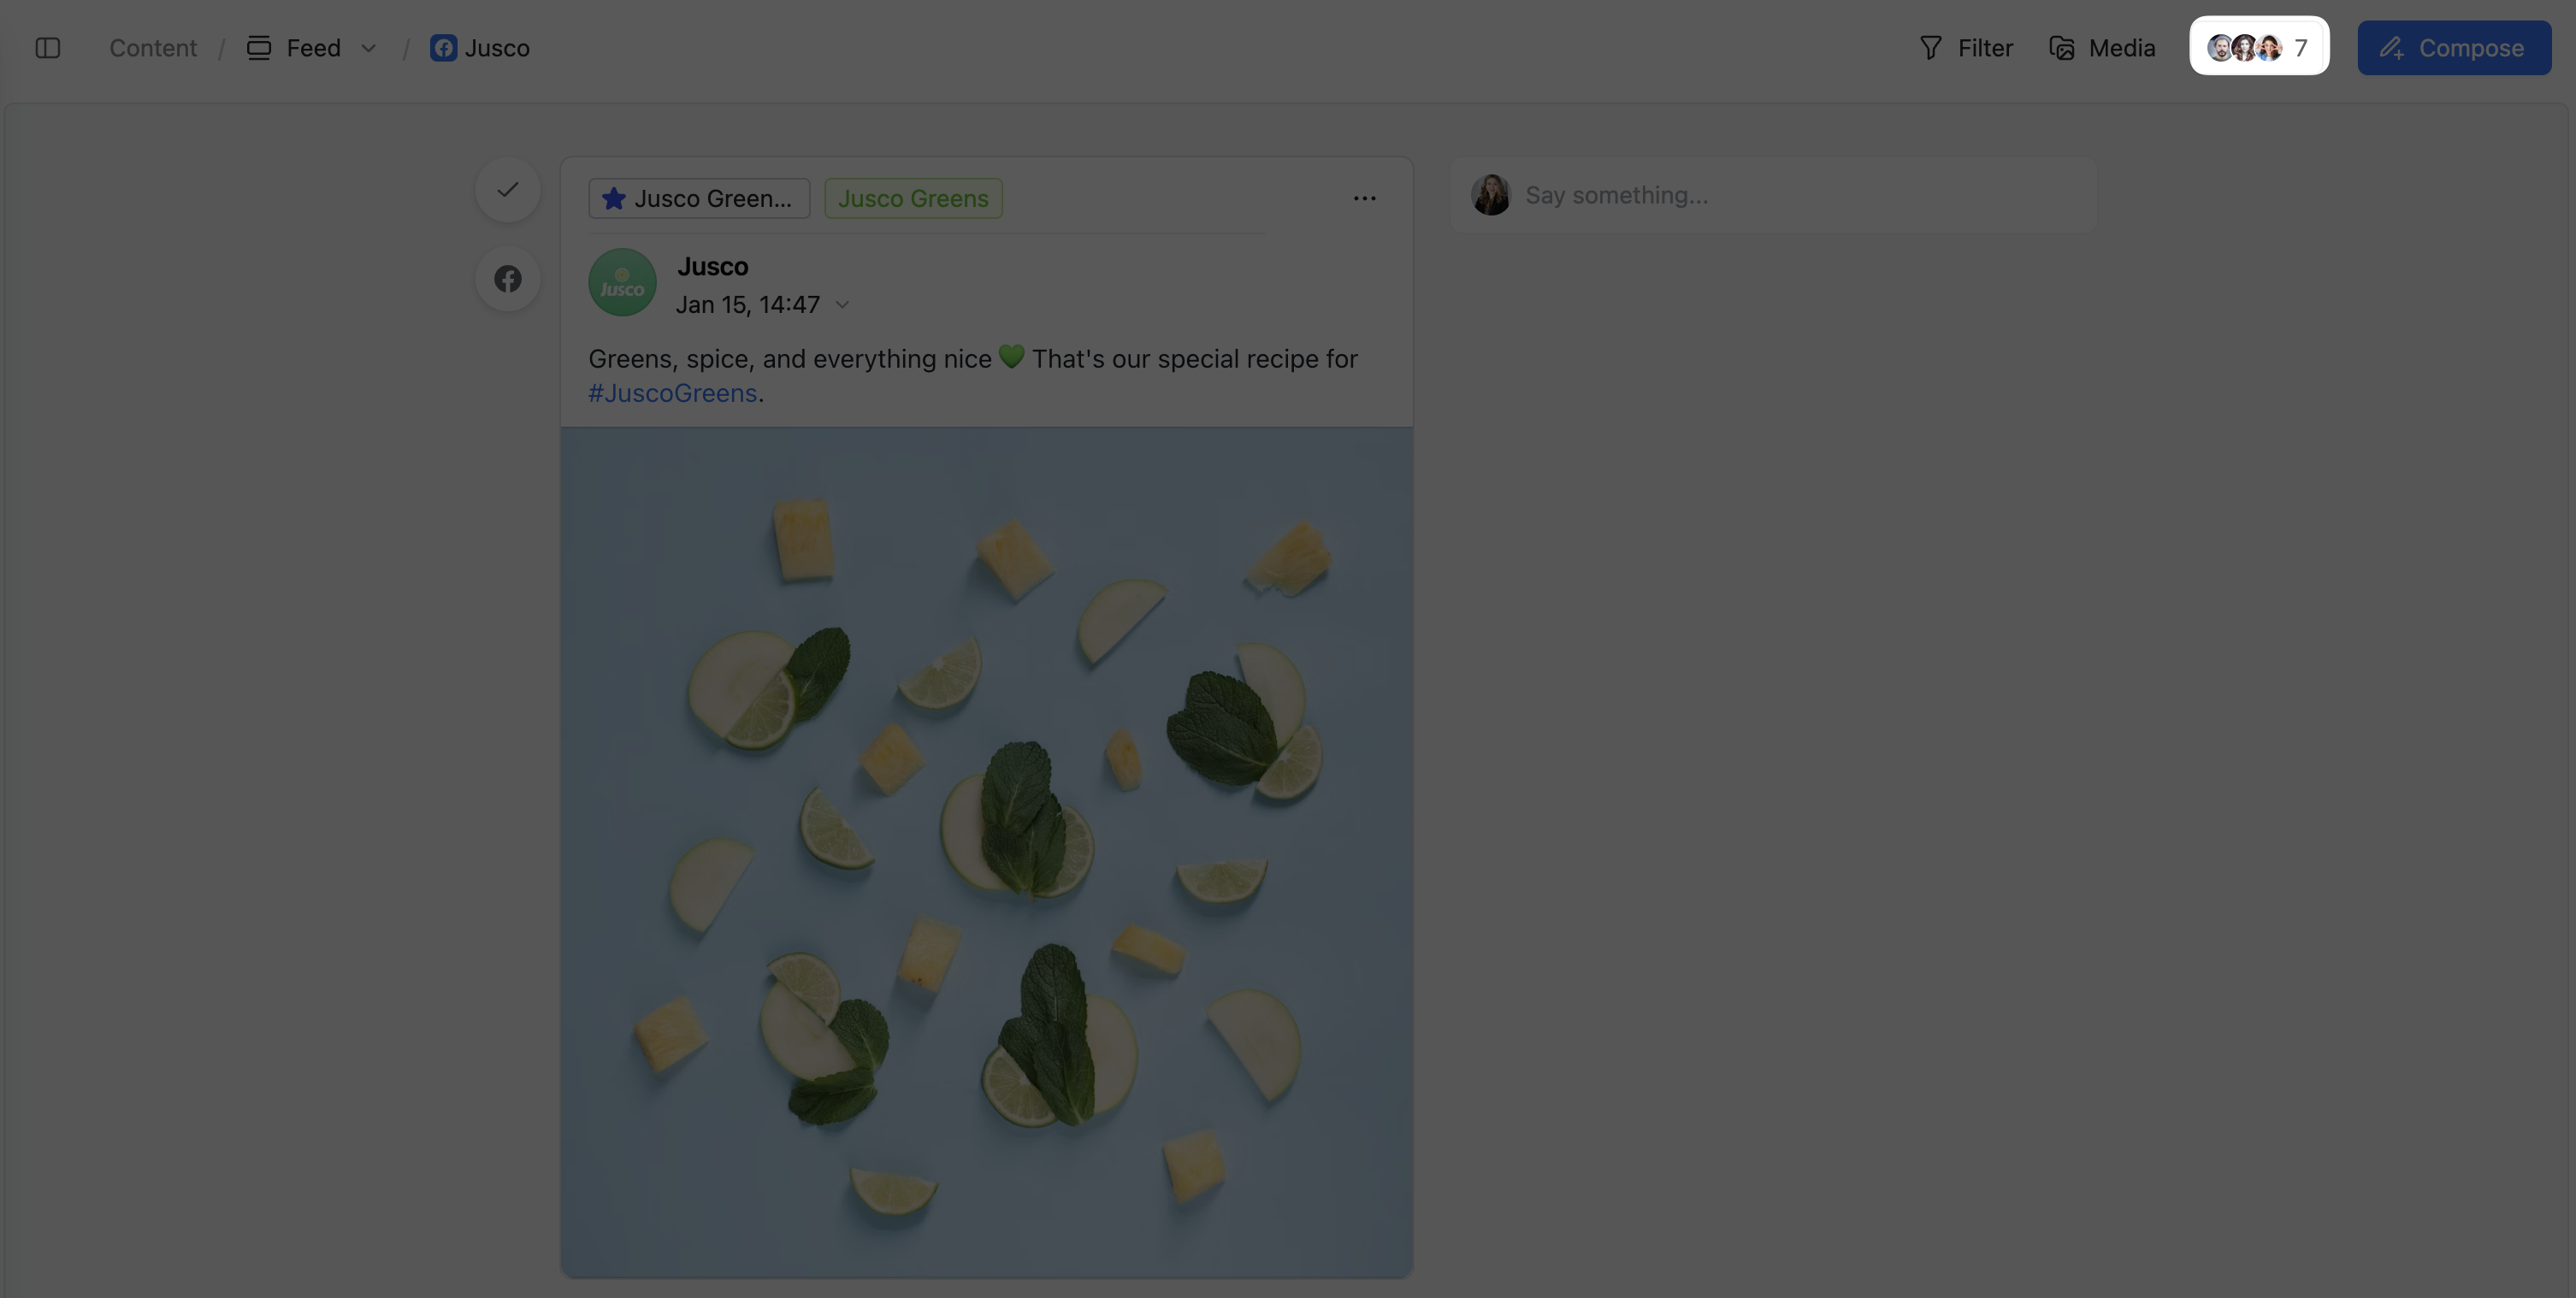Screen dimensions: 2576x1298
Task: Open the post's fruit and mint image
Action: pos(986,852)
